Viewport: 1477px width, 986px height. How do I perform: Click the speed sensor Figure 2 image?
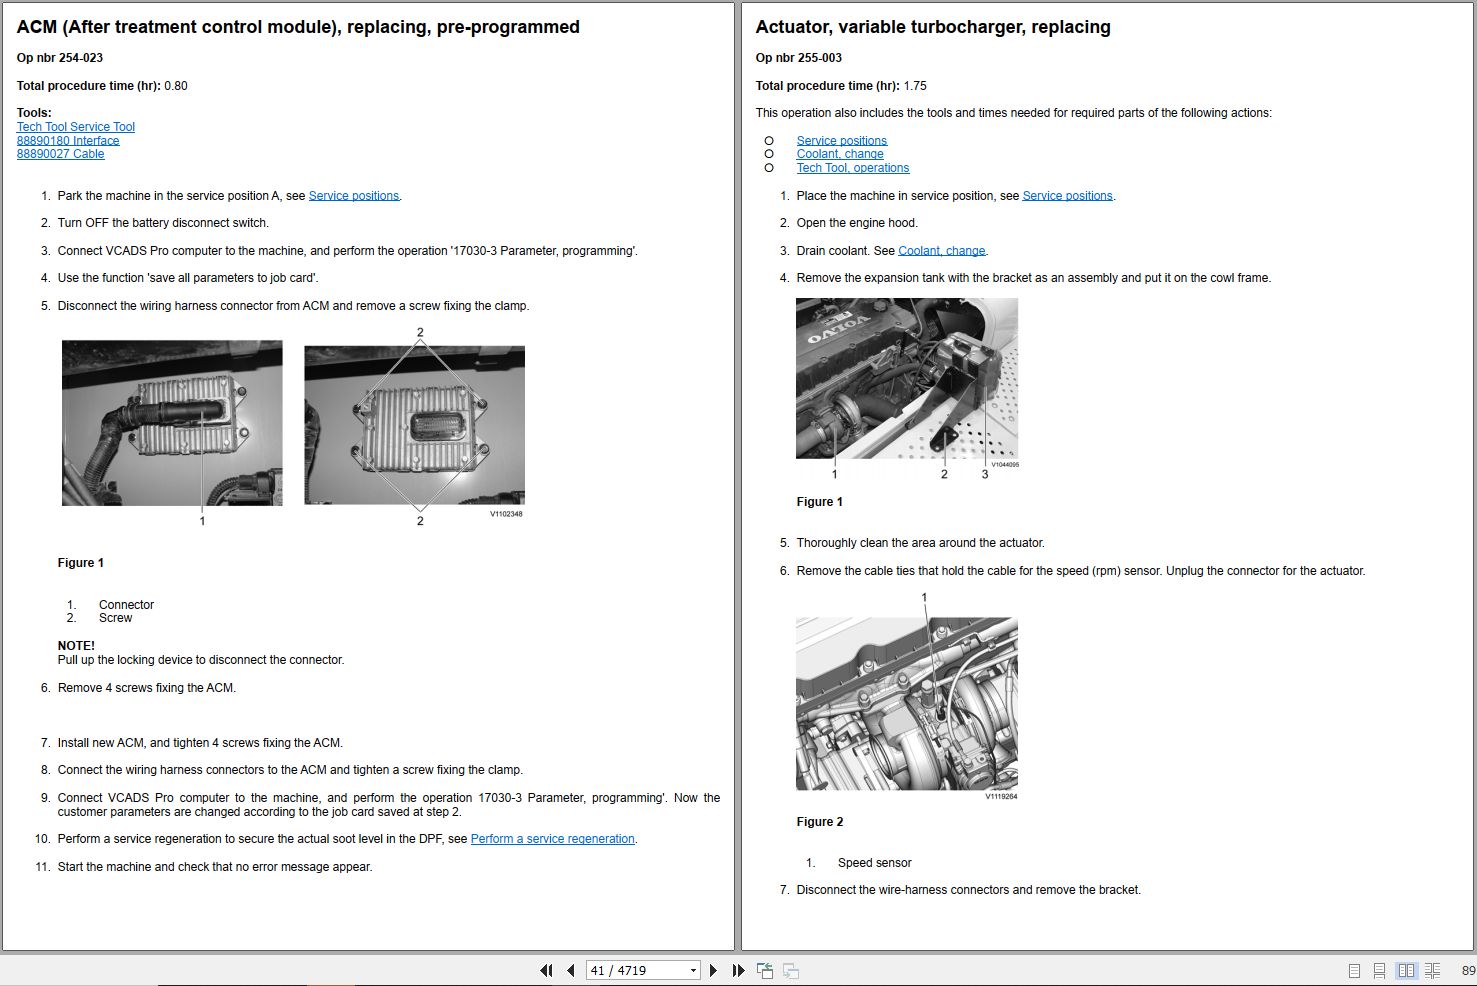(907, 703)
